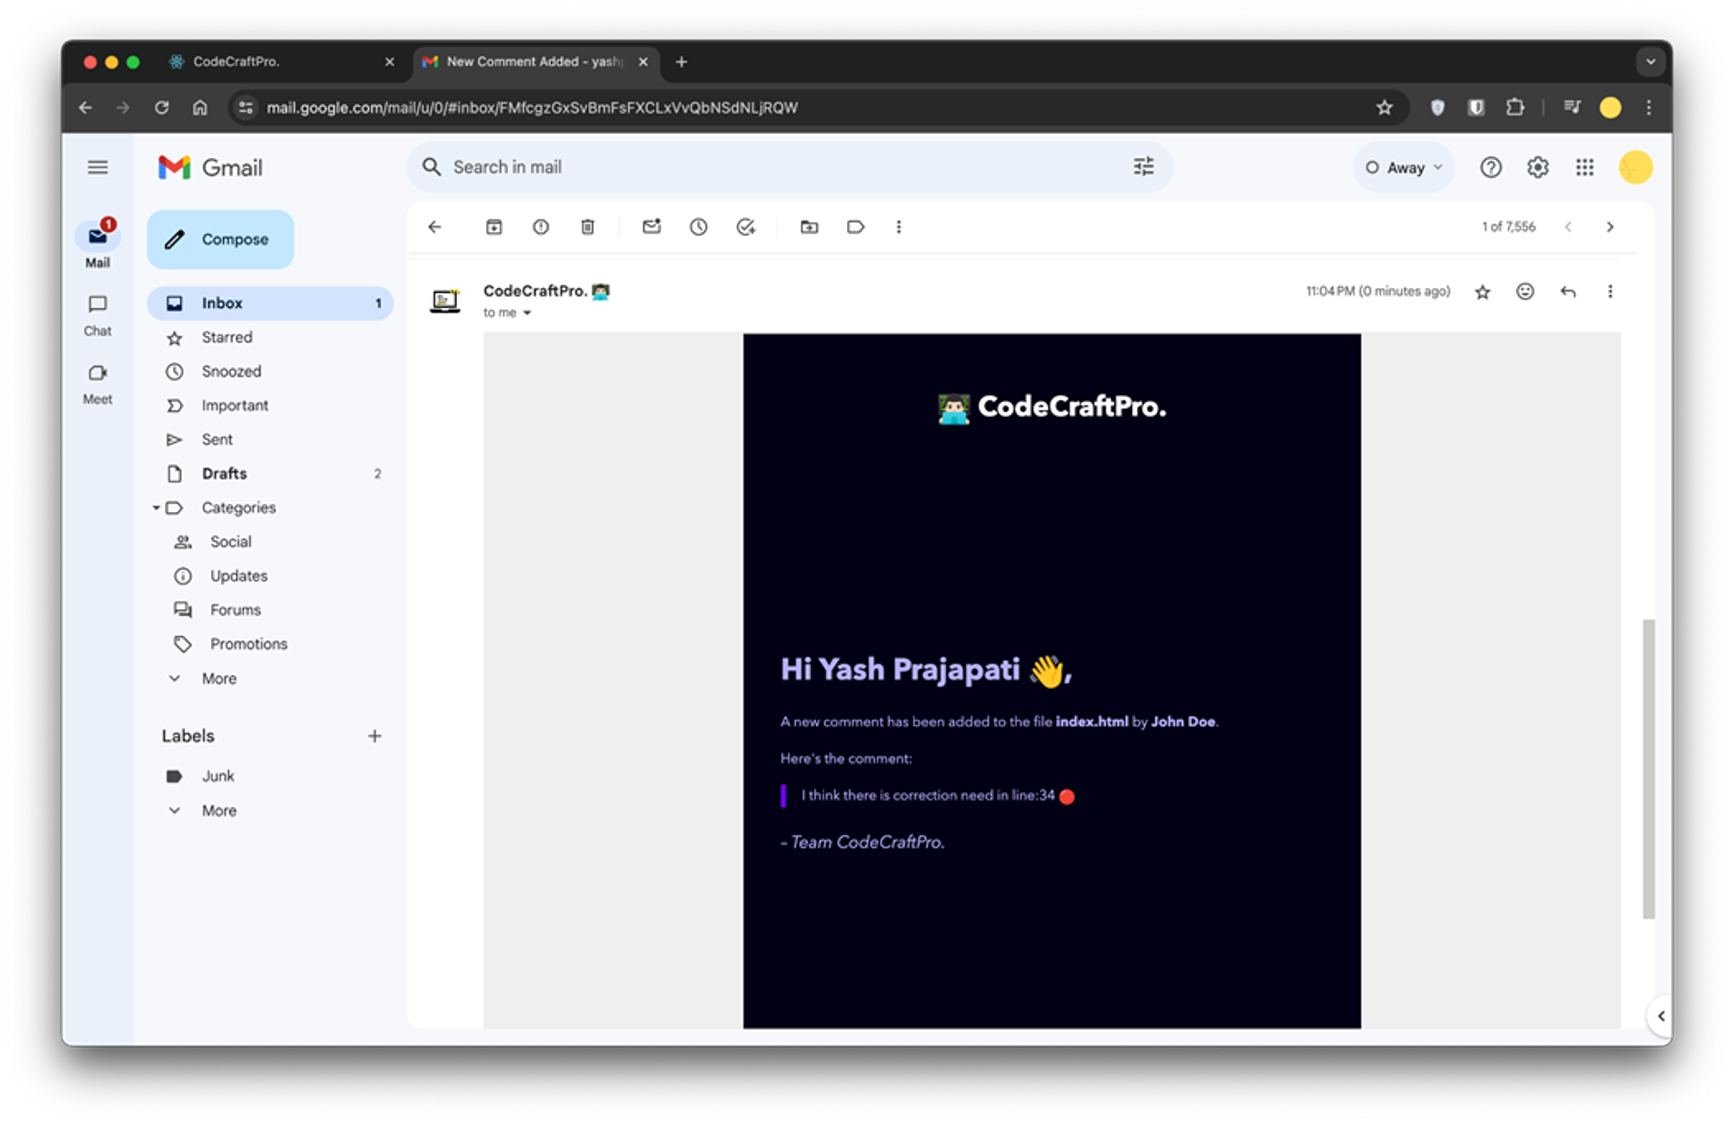The height and width of the screenshot is (1125, 1733).
Task: Expand the 'to me' recipient details
Action: pos(527,313)
